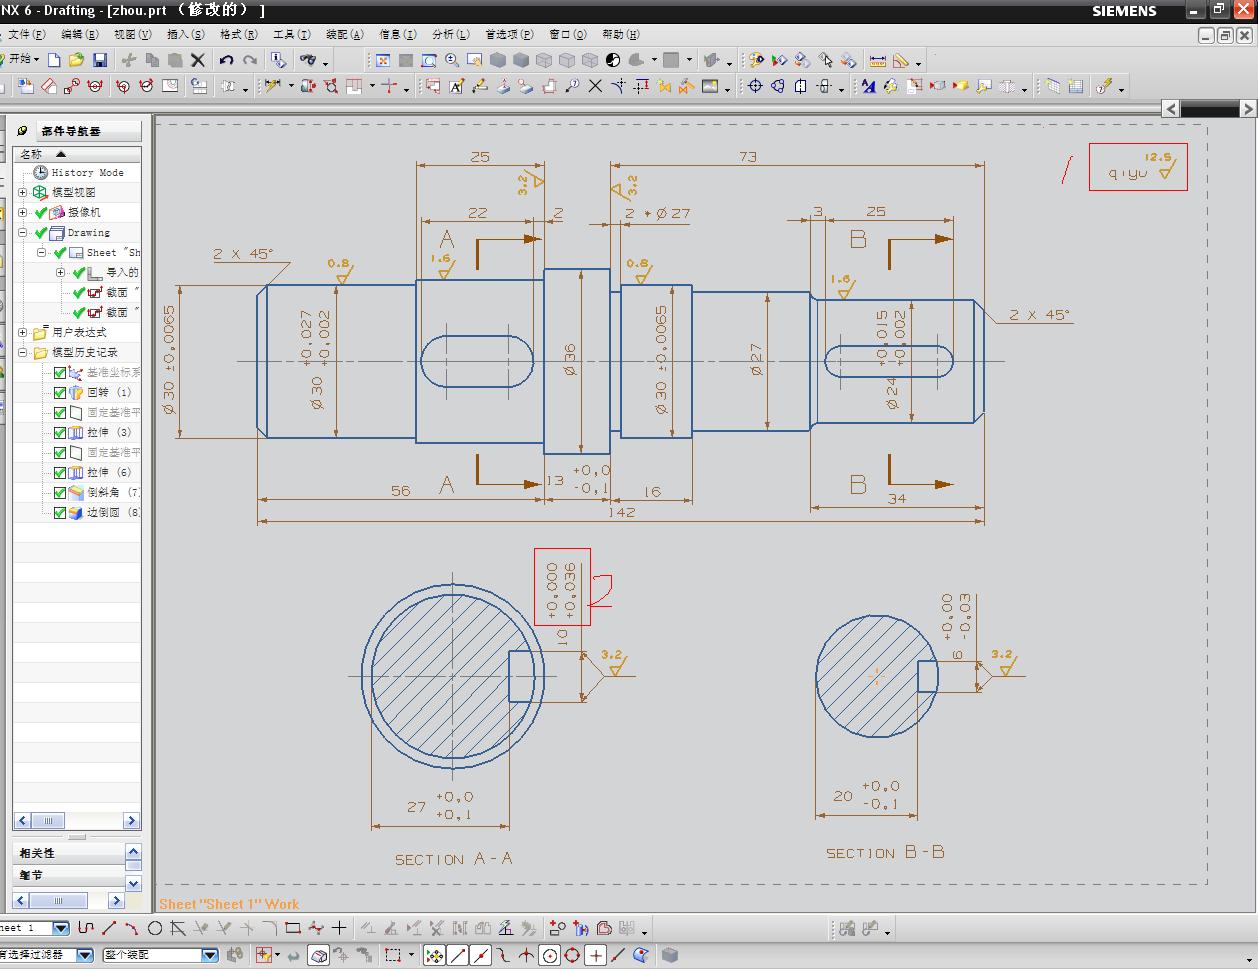Click the top tab strip left scroll arrow
Image resolution: width=1258 pixels, height=969 pixels.
point(1172,108)
